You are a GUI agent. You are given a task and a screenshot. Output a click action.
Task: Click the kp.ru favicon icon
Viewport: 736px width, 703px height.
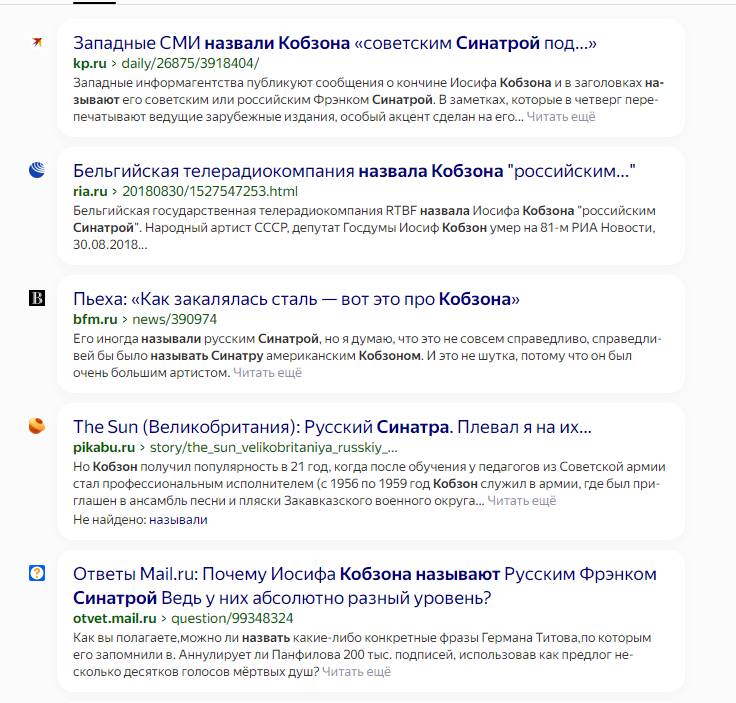37,42
